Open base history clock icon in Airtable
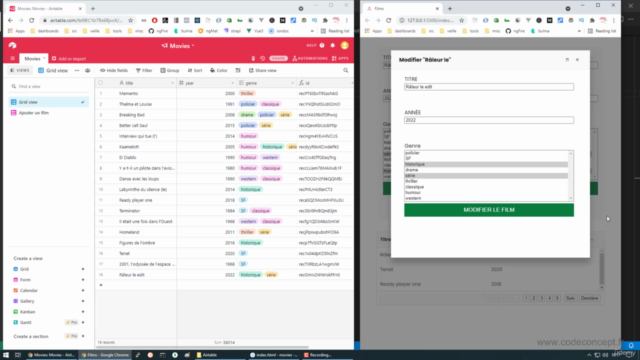This screenshot has height=360, width=640. point(262,58)
